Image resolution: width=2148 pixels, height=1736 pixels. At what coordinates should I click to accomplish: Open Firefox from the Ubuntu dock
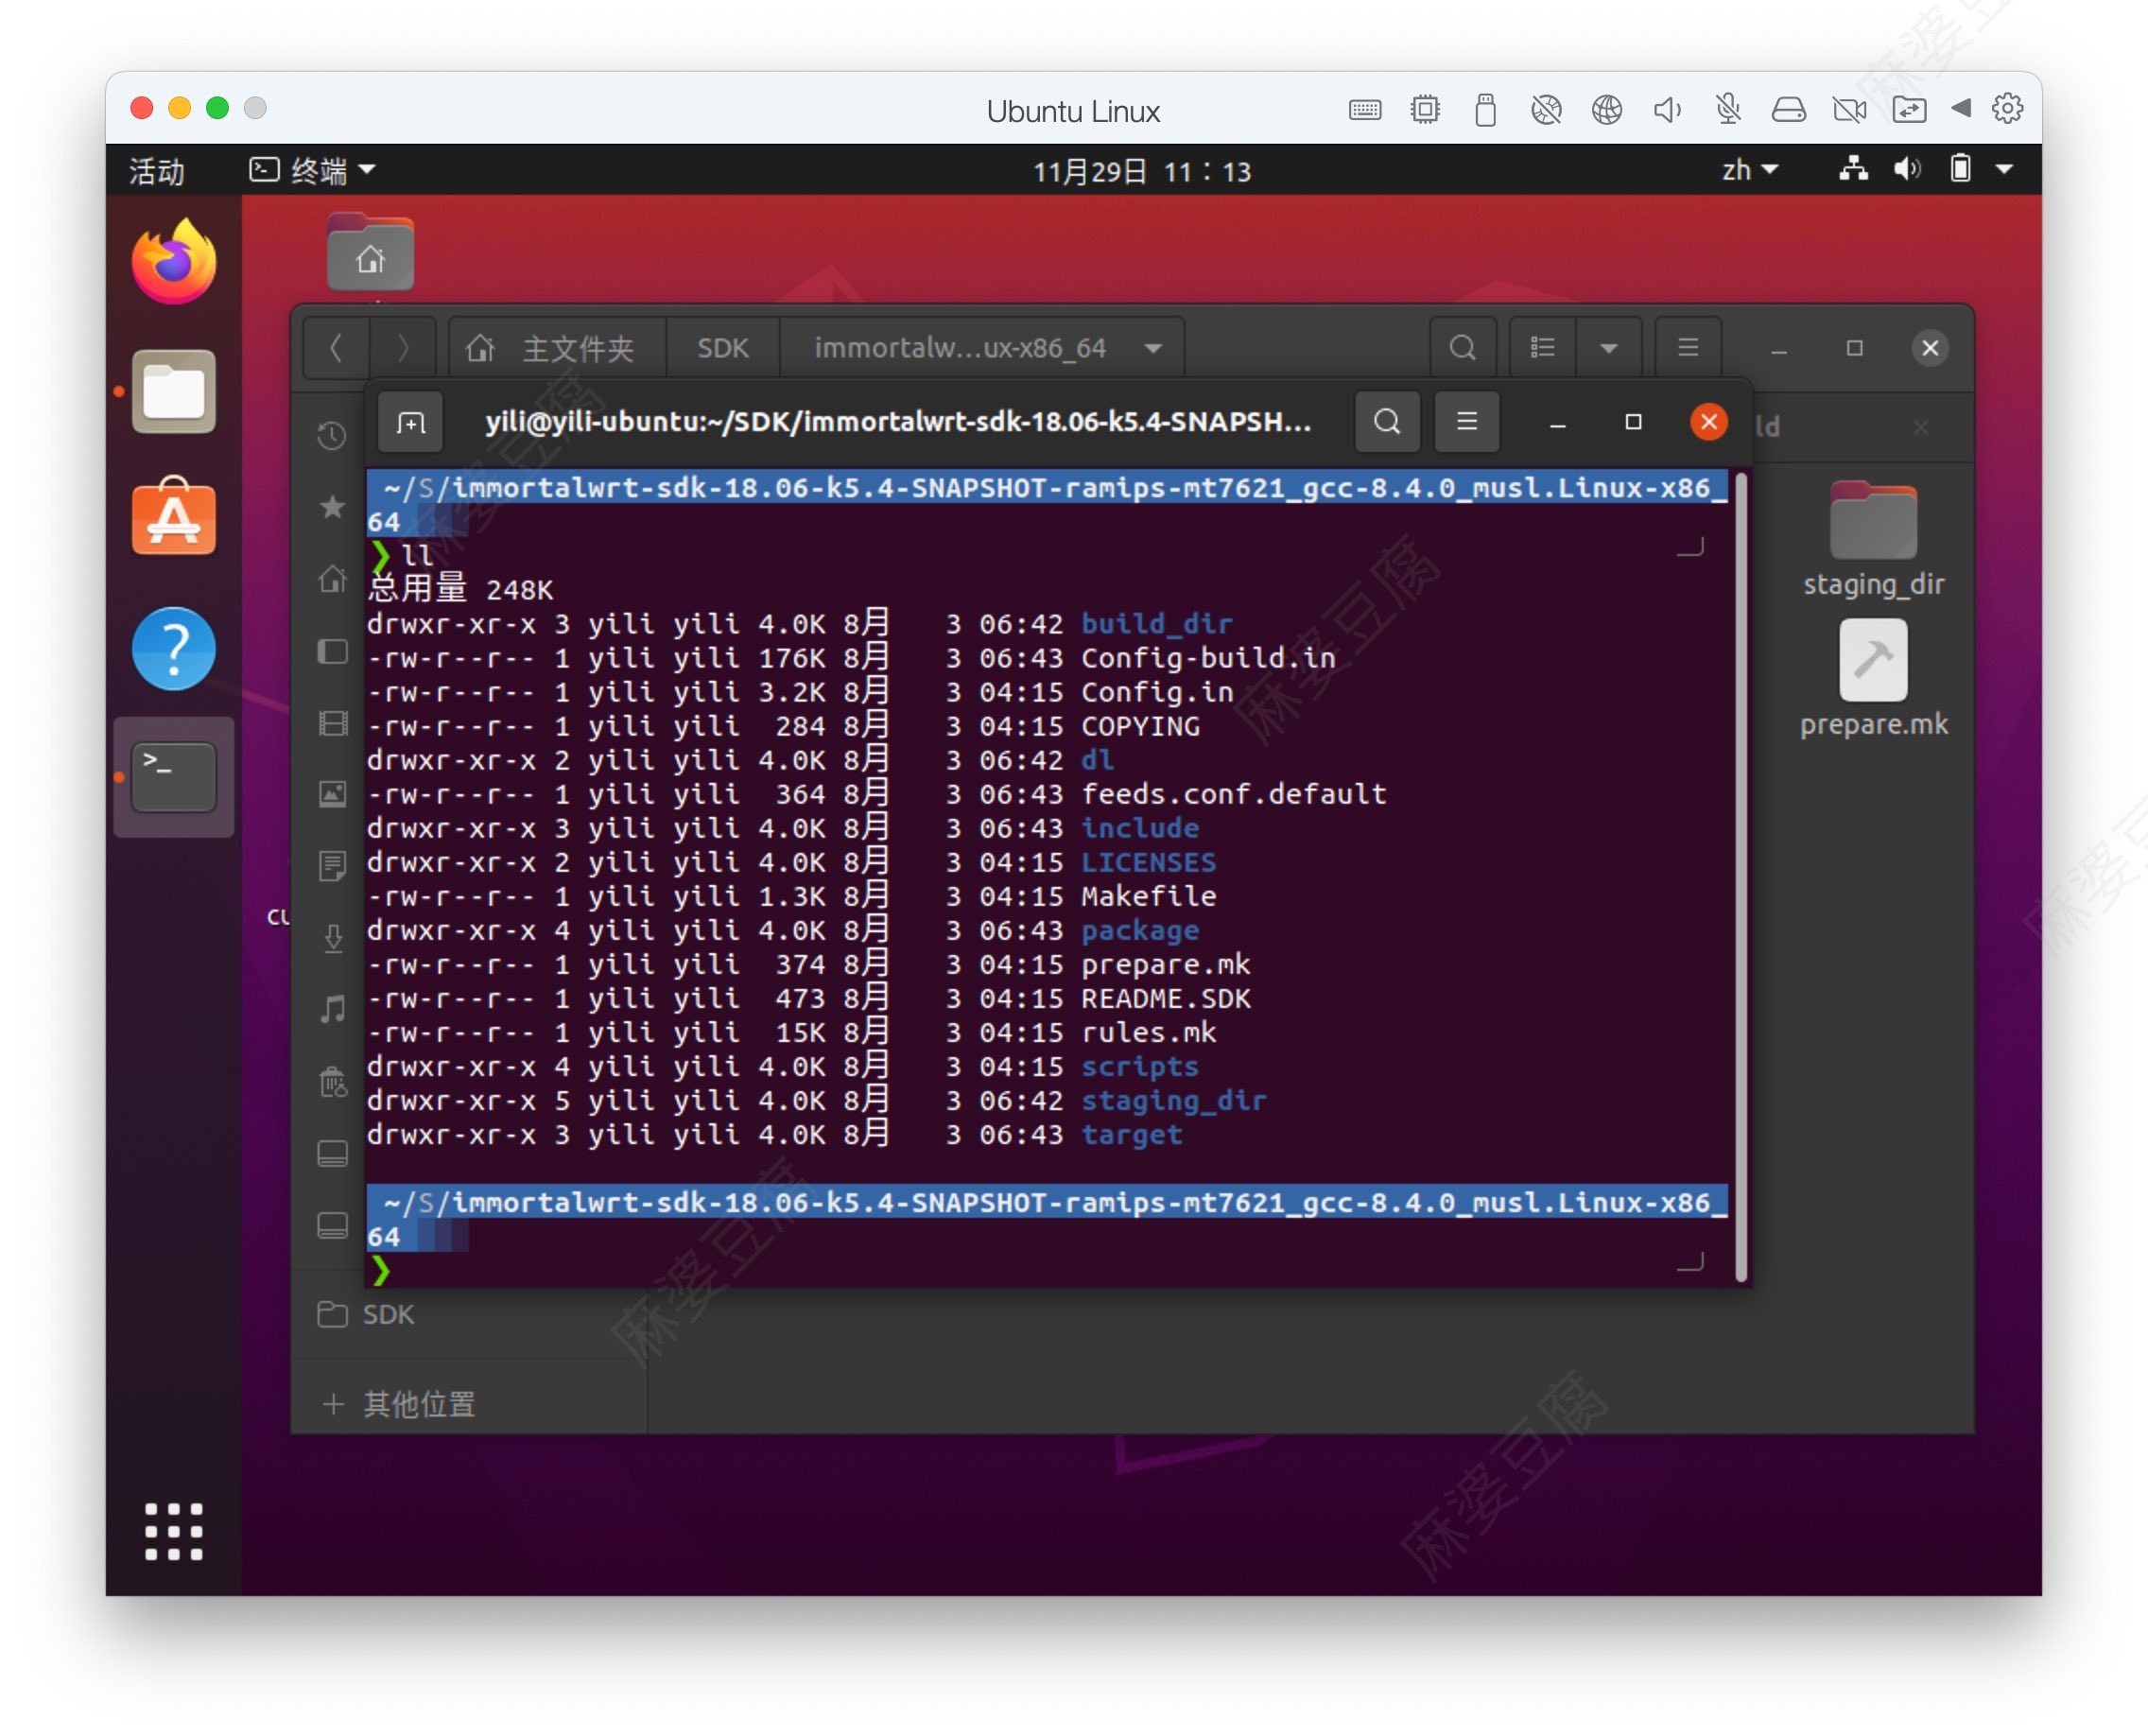[174, 262]
